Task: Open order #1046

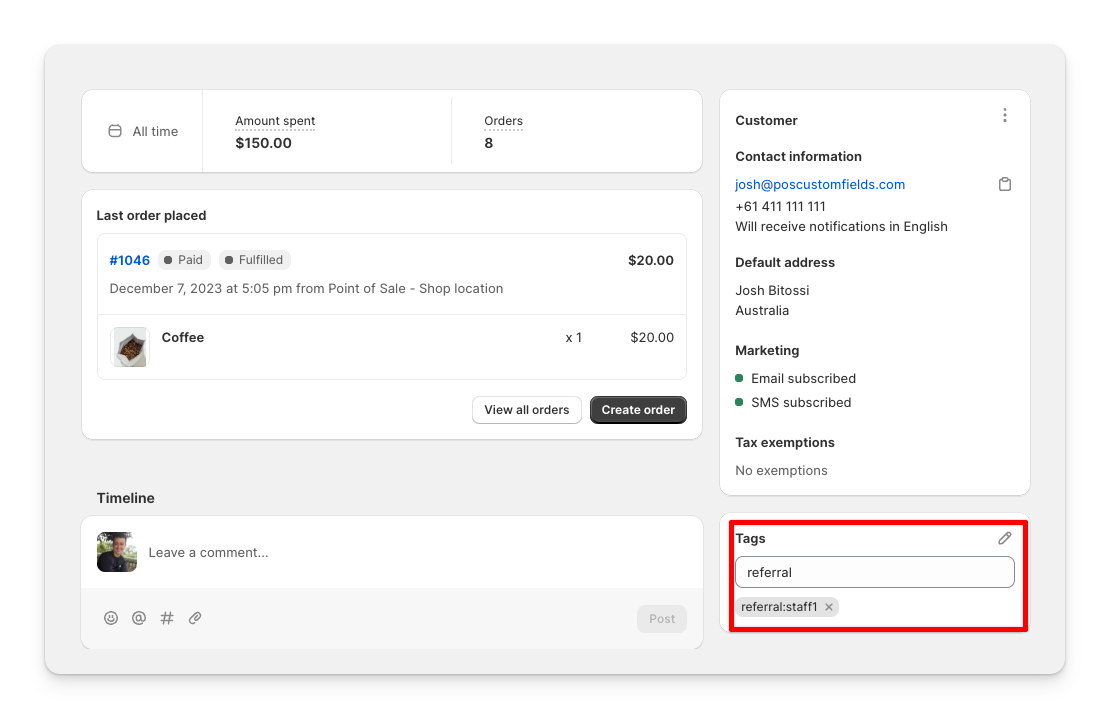Action: pyautogui.click(x=129, y=260)
